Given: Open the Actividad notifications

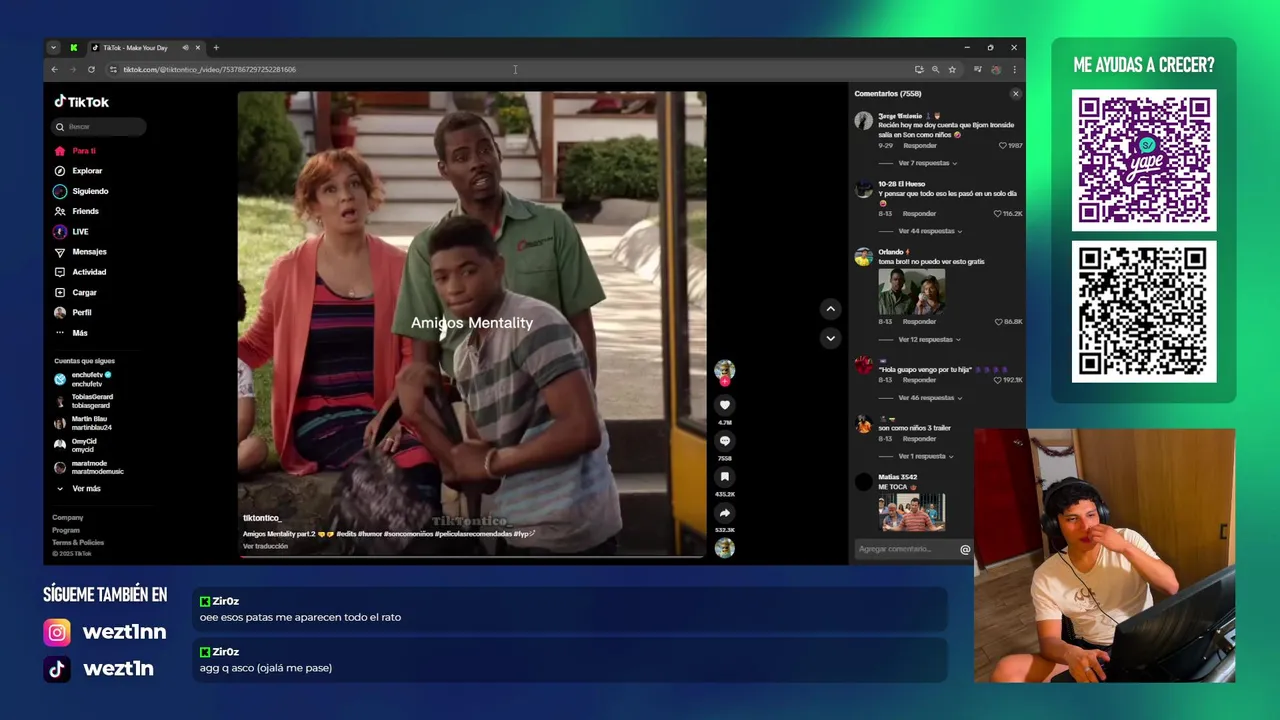Looking at the screenshot, I should tap(80, 272).
